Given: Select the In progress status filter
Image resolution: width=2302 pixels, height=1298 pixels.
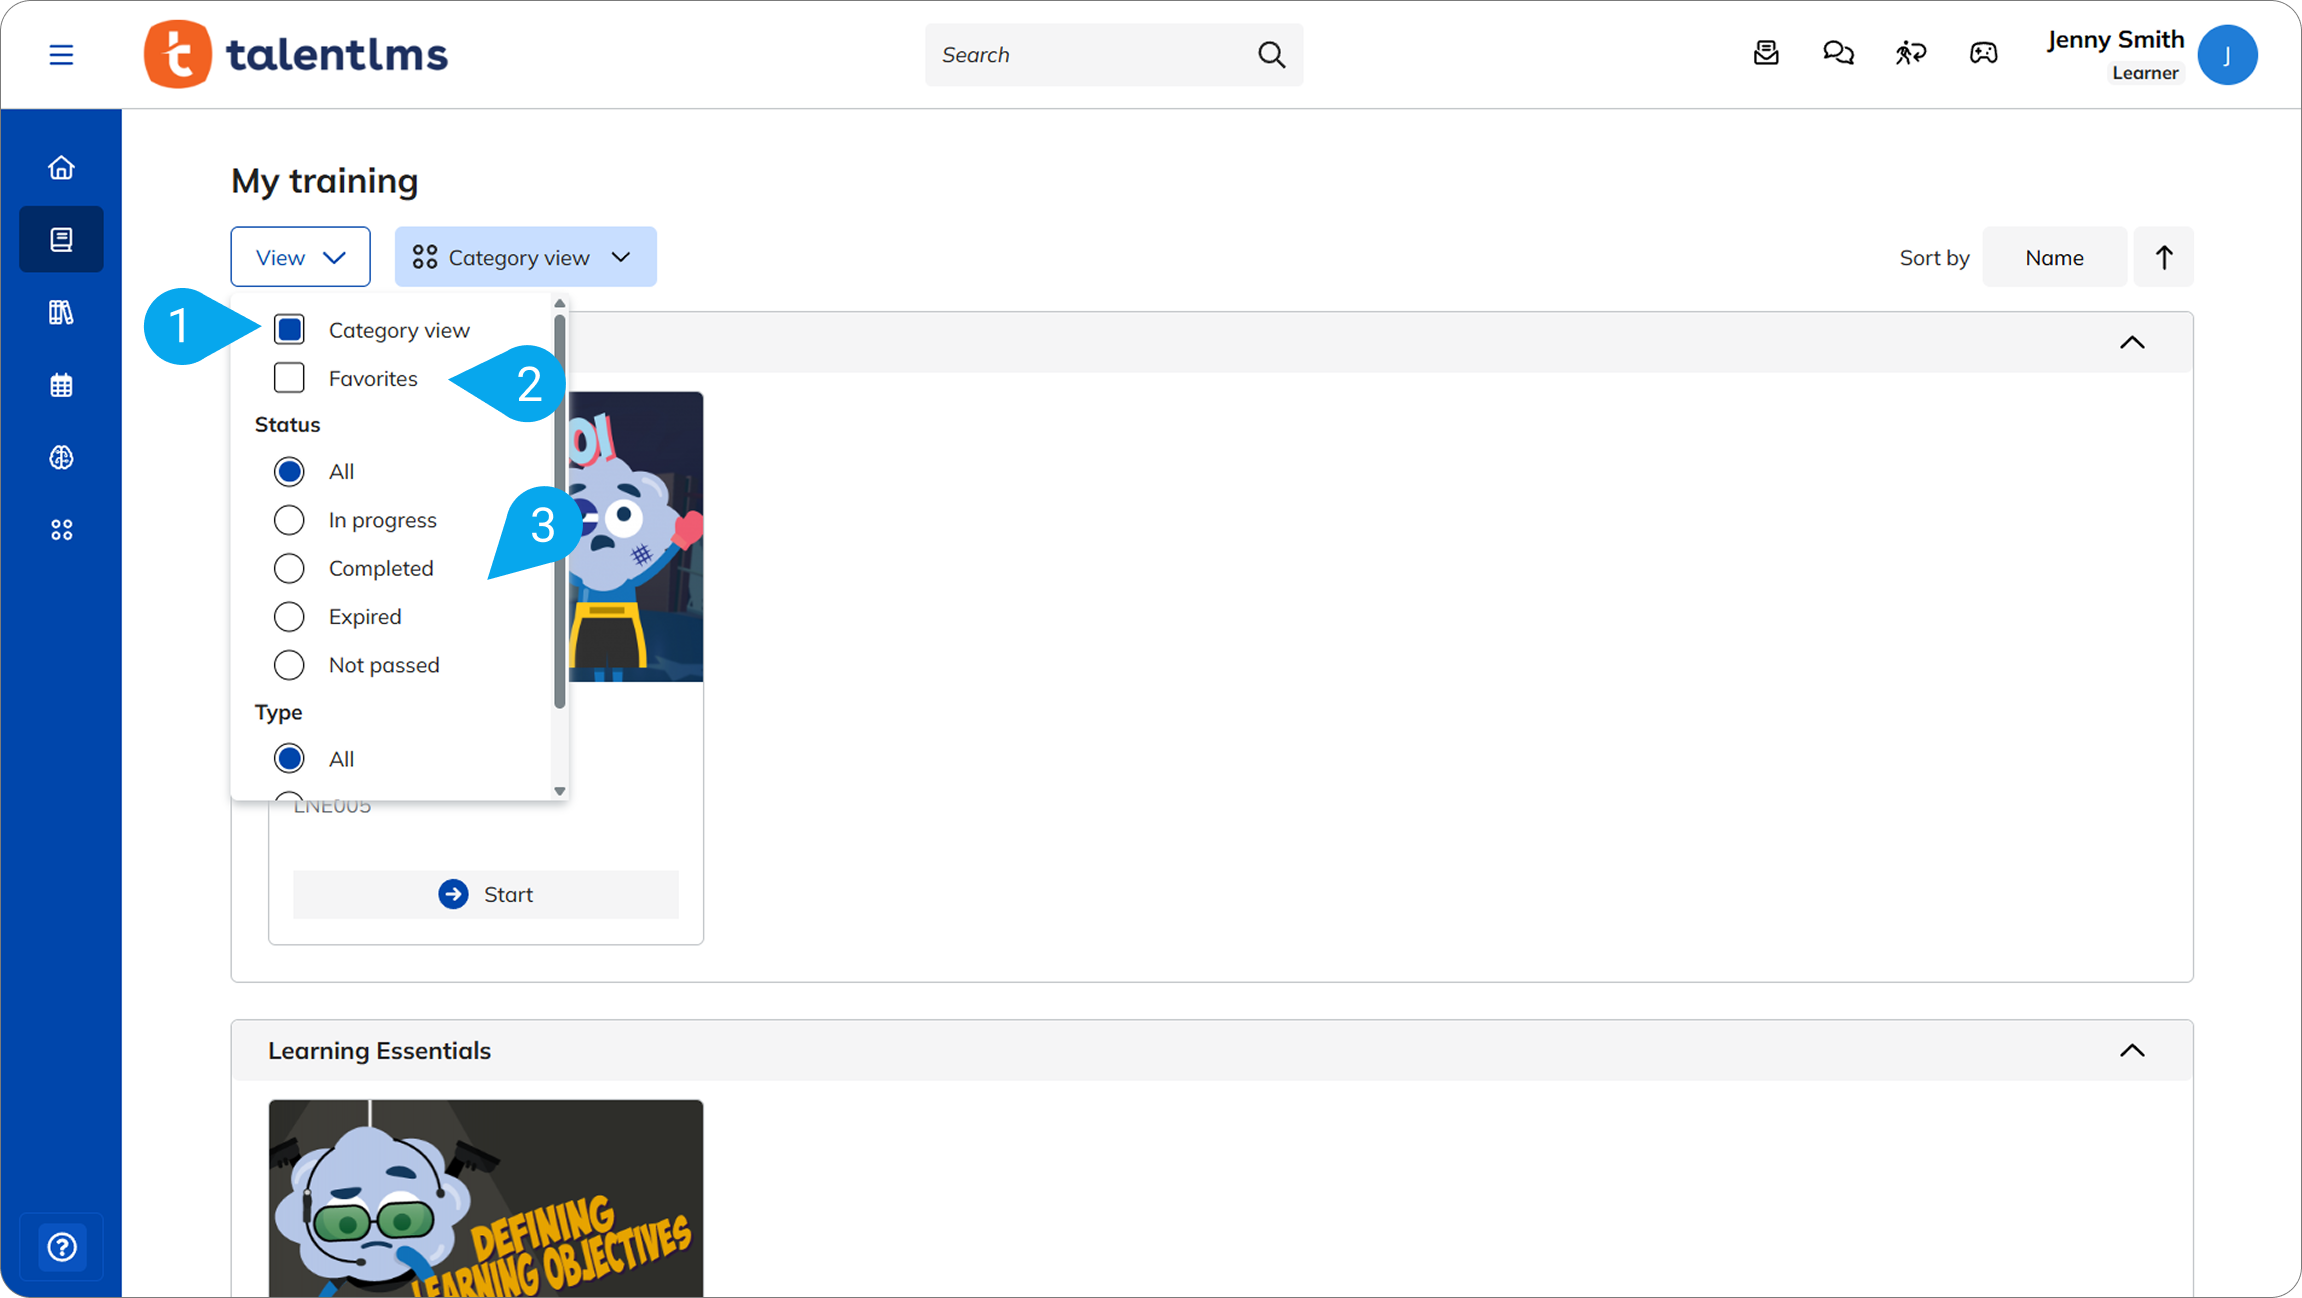Looking at the screenshot, I should pos(289,519).
